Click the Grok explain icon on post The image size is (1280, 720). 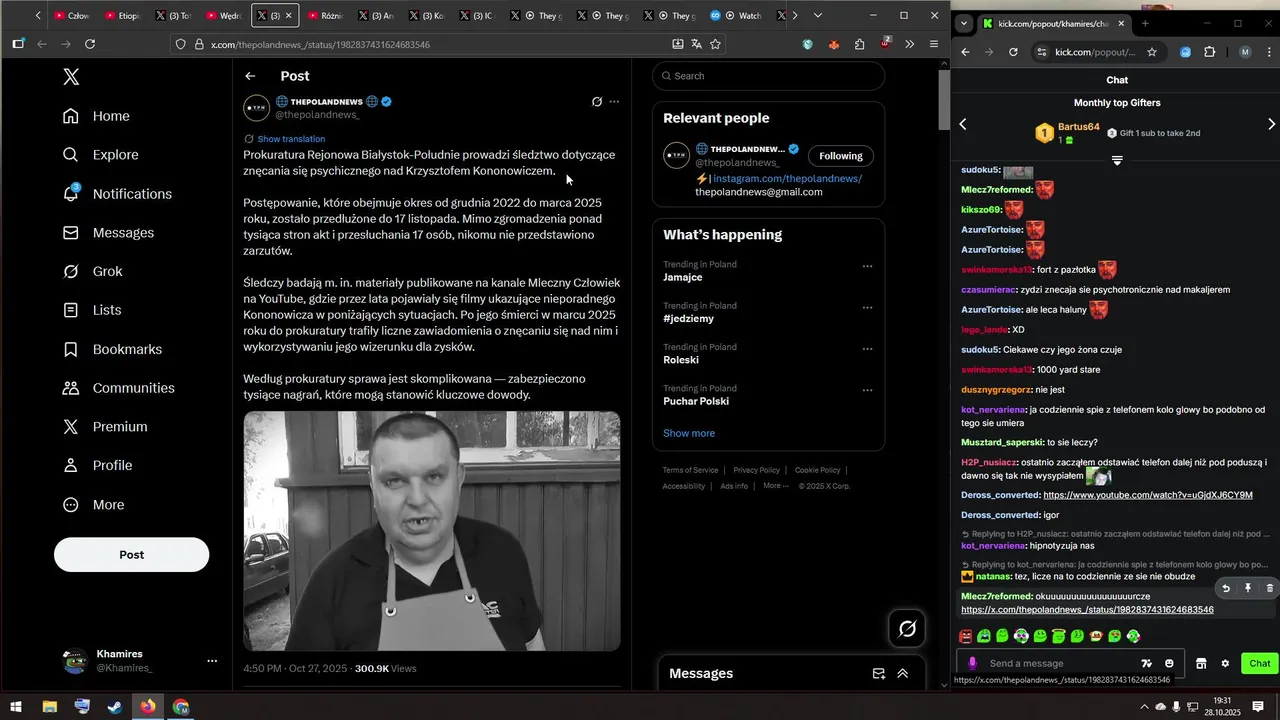(597, 102)
